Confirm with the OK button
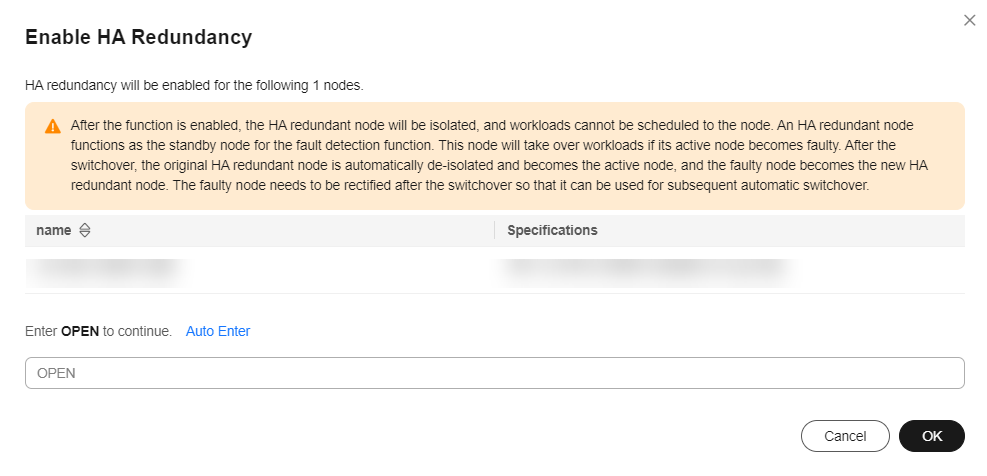The image size is (987, 476). (x=932, y=436)
